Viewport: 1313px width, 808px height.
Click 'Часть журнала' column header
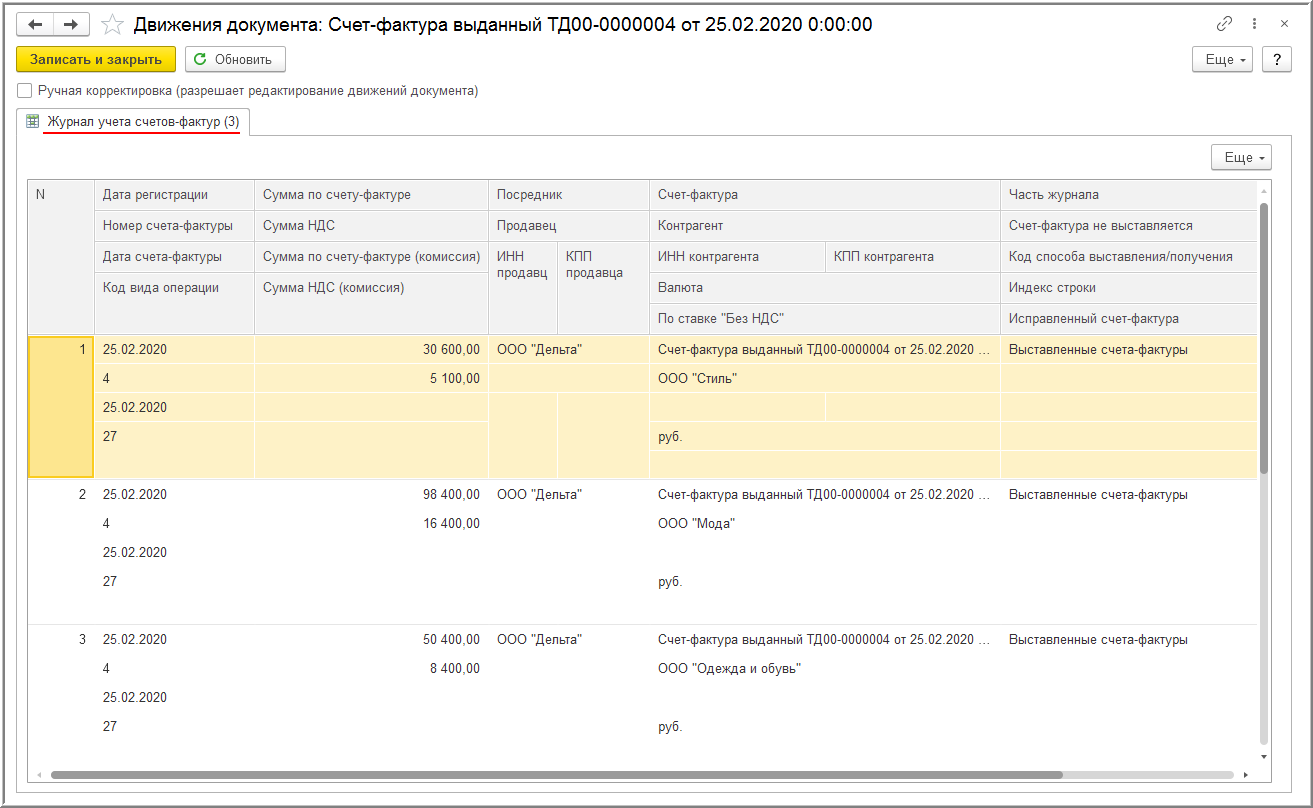point(1129,195)
